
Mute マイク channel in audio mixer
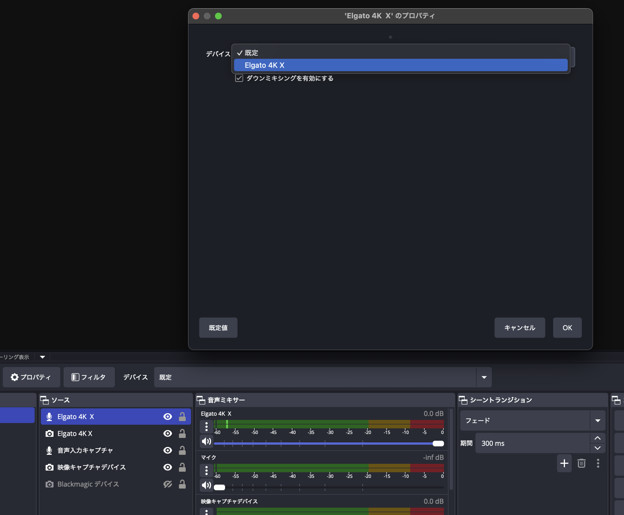point(206,485)
